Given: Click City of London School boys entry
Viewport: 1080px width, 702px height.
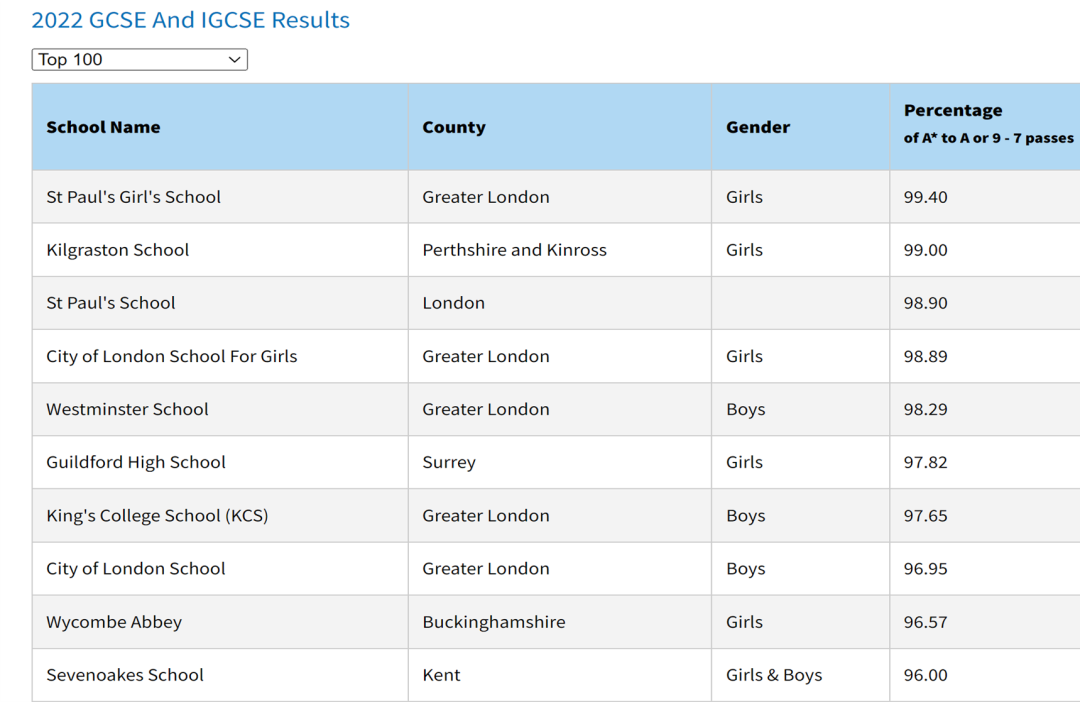Looking at the screenshot, I should point(136,568).
